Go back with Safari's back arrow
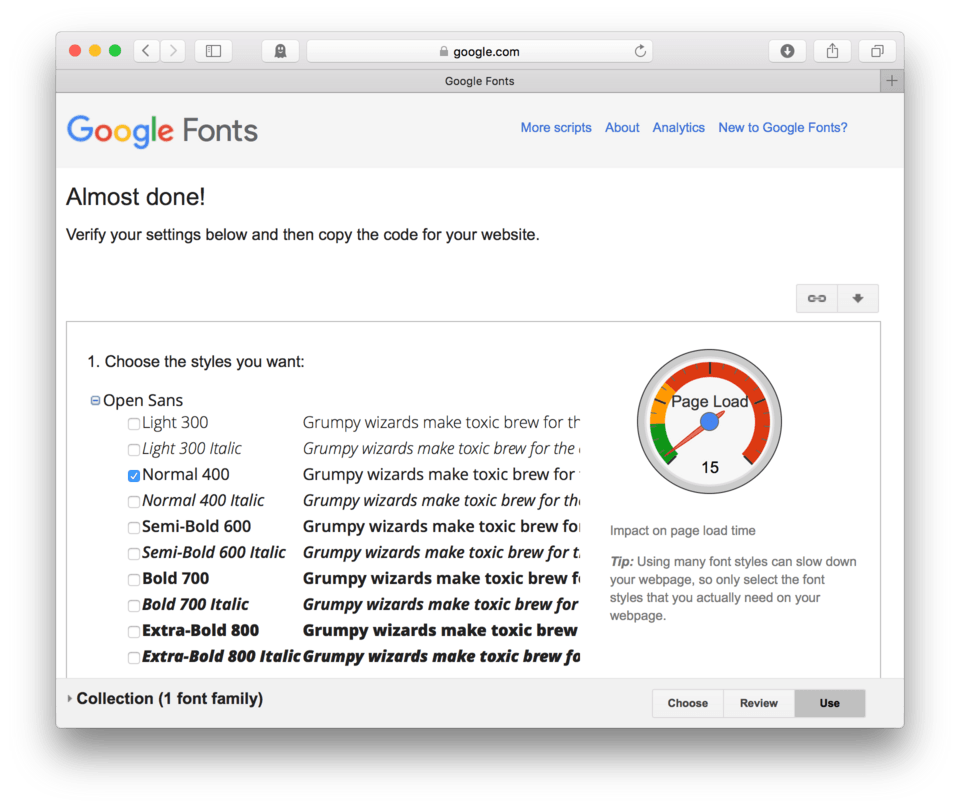960x808 pixels. click(146, 51)
